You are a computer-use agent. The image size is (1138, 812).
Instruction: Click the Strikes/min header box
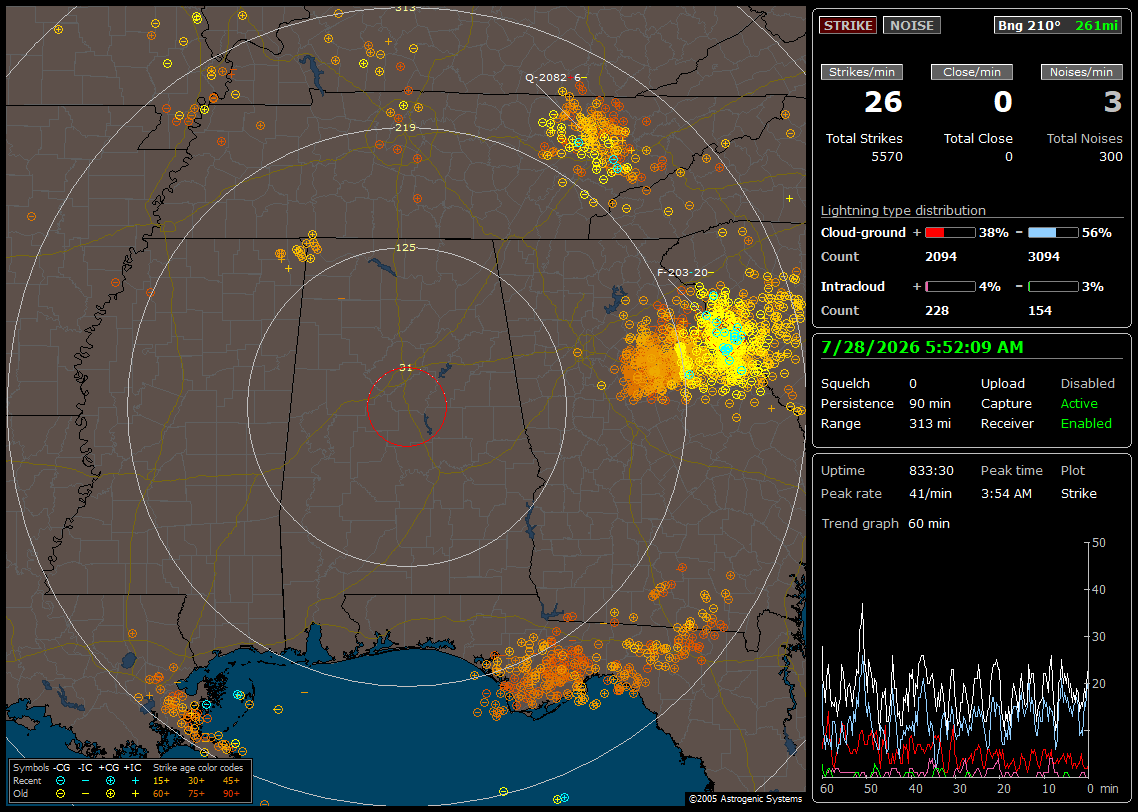coord(861,72)
